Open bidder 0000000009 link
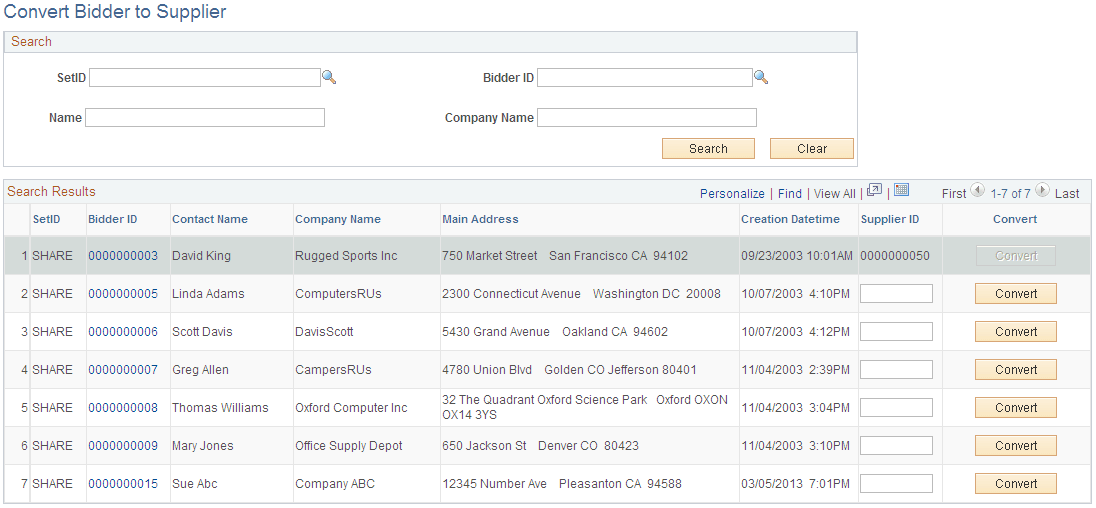1096x508 pixels. [x=123, y=445]
